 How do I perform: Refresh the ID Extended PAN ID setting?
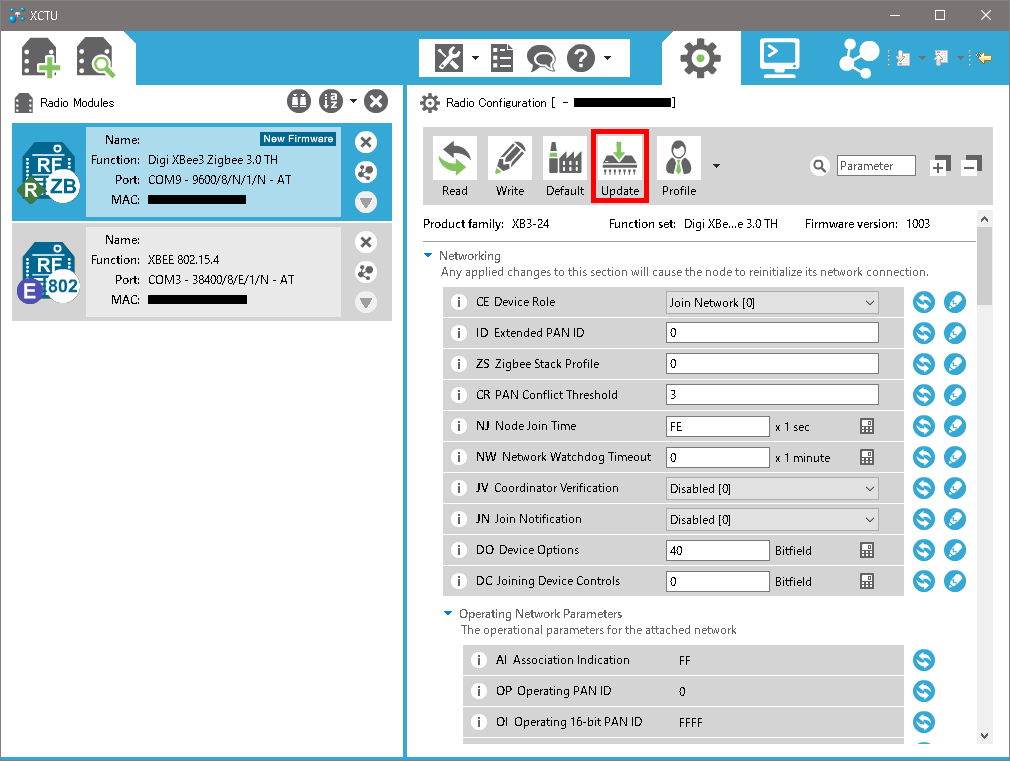coord(924,332)
